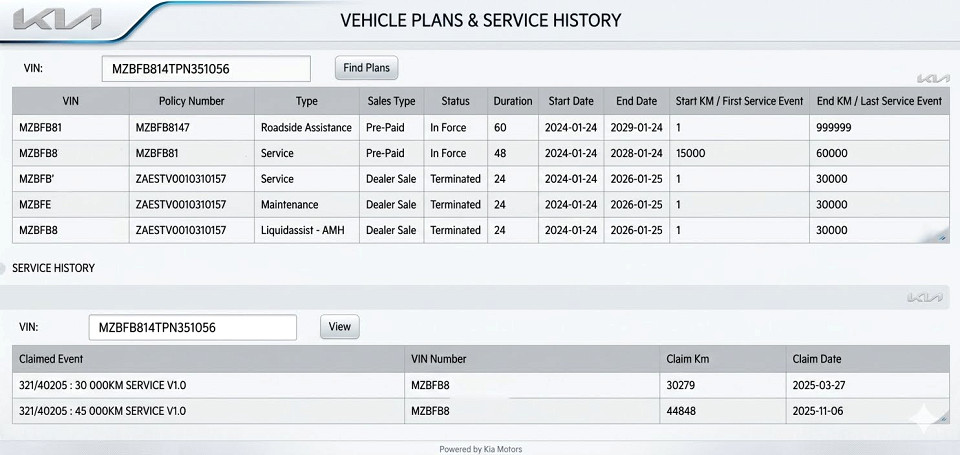This screenshot has width=960, height=455.
Task: Click the 999999 end KM value
Action: [834, 127]
